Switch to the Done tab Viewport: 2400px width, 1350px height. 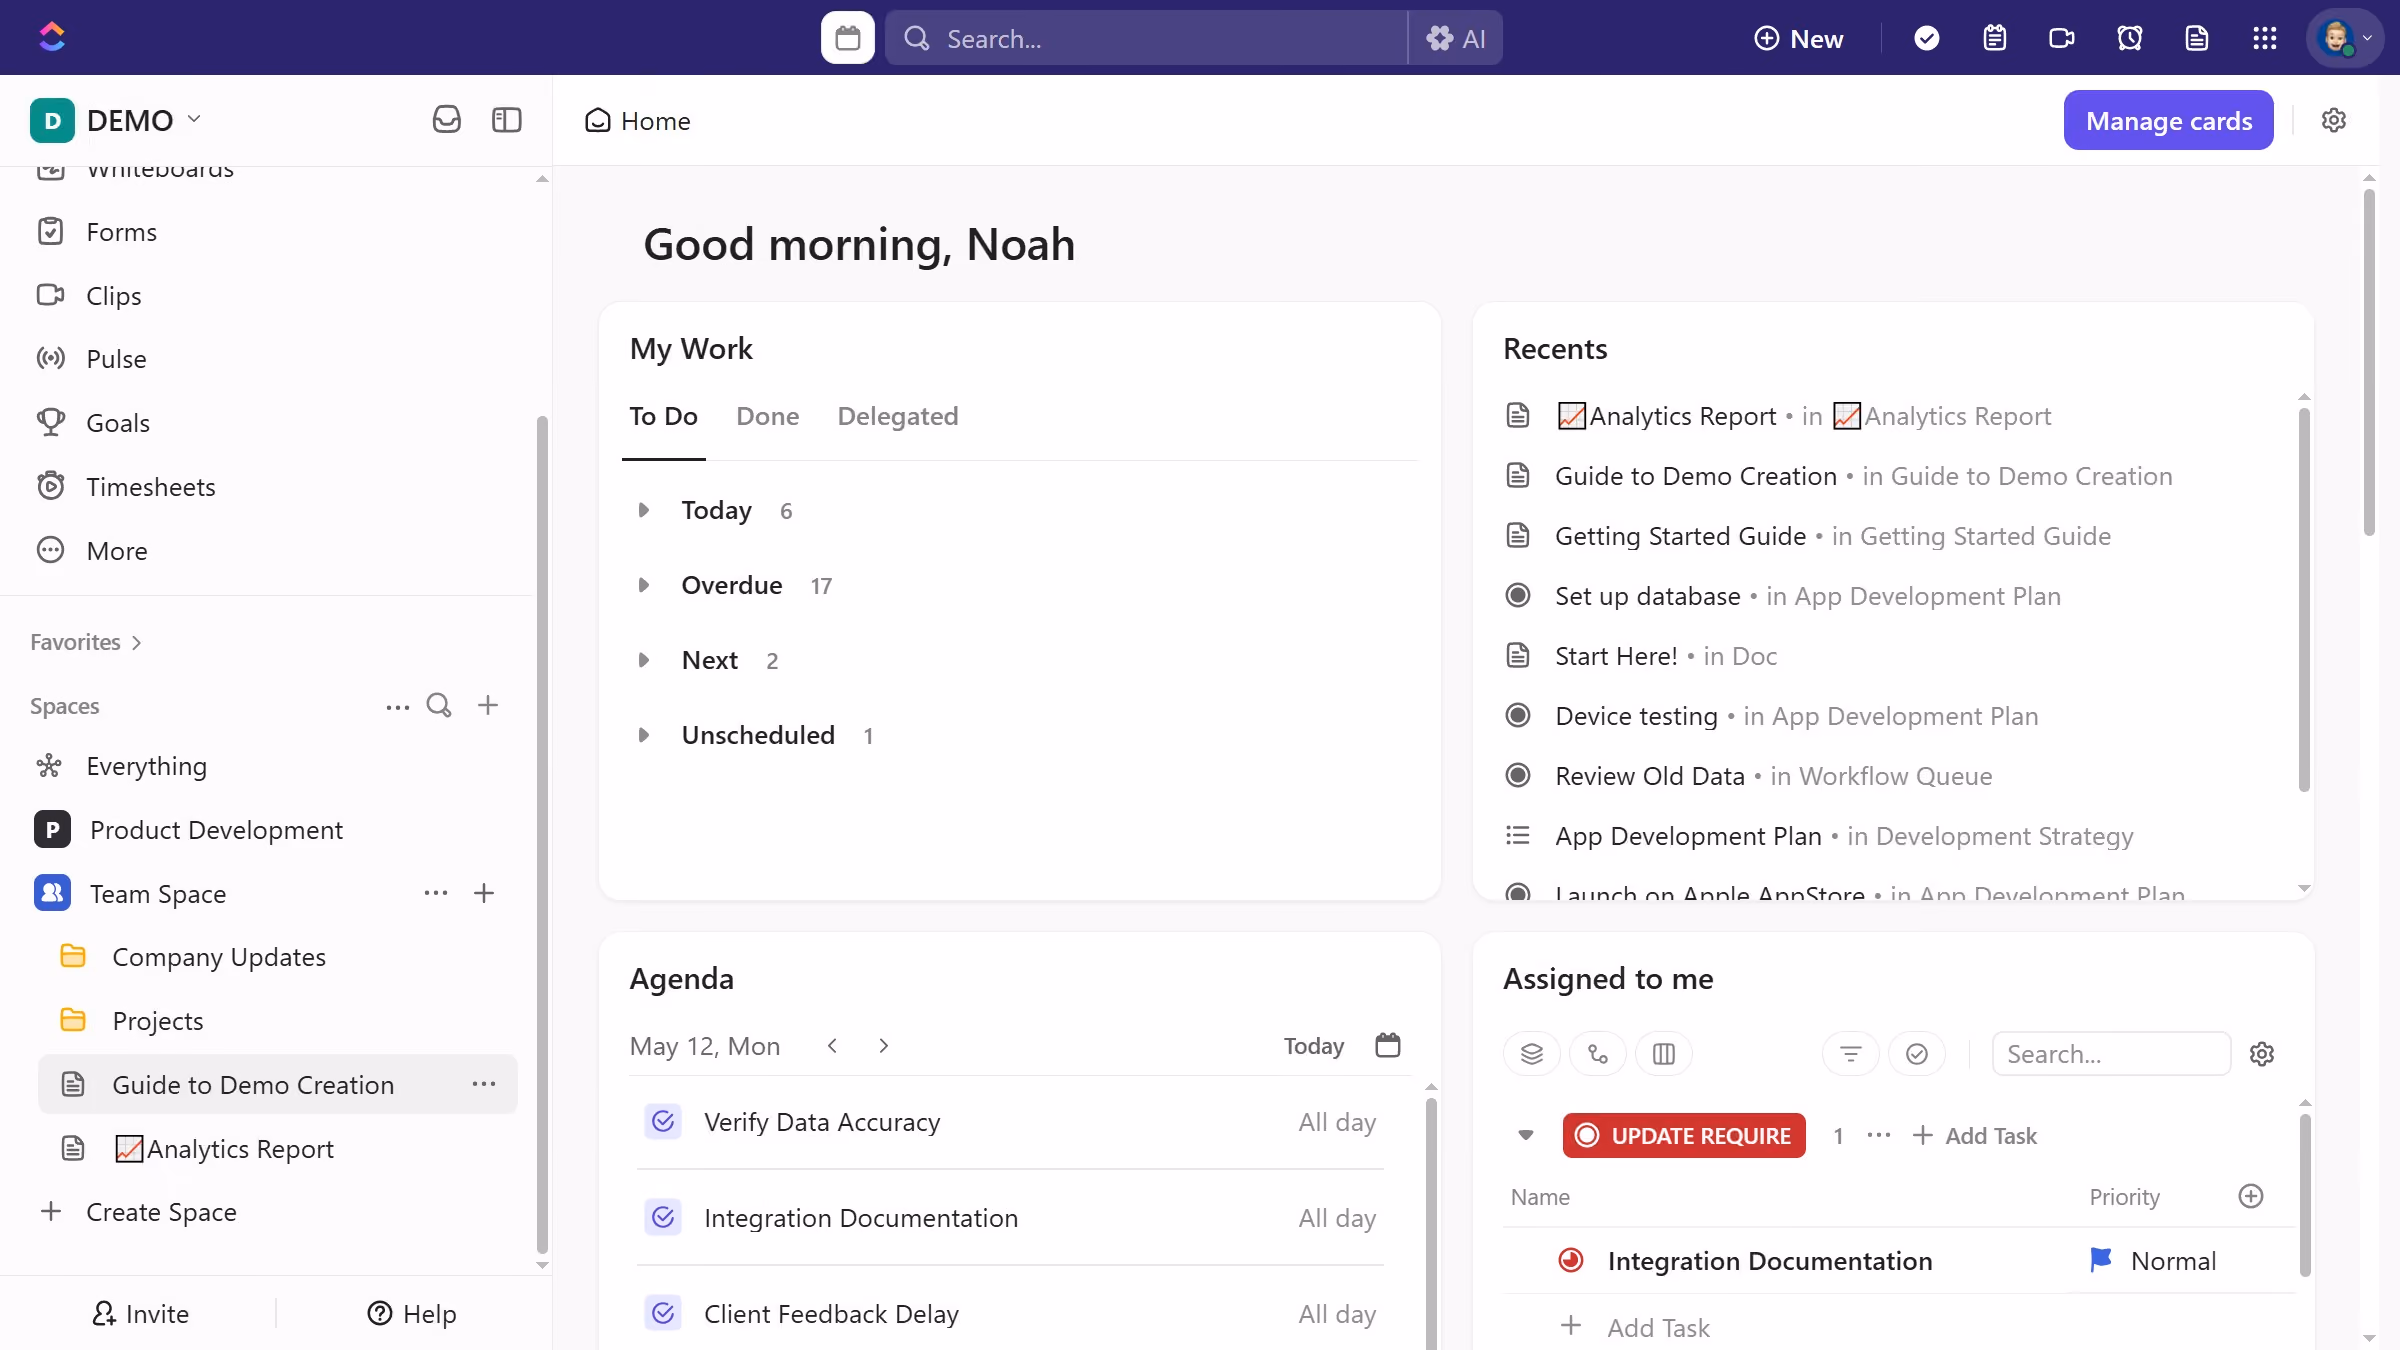coord(767,417)
